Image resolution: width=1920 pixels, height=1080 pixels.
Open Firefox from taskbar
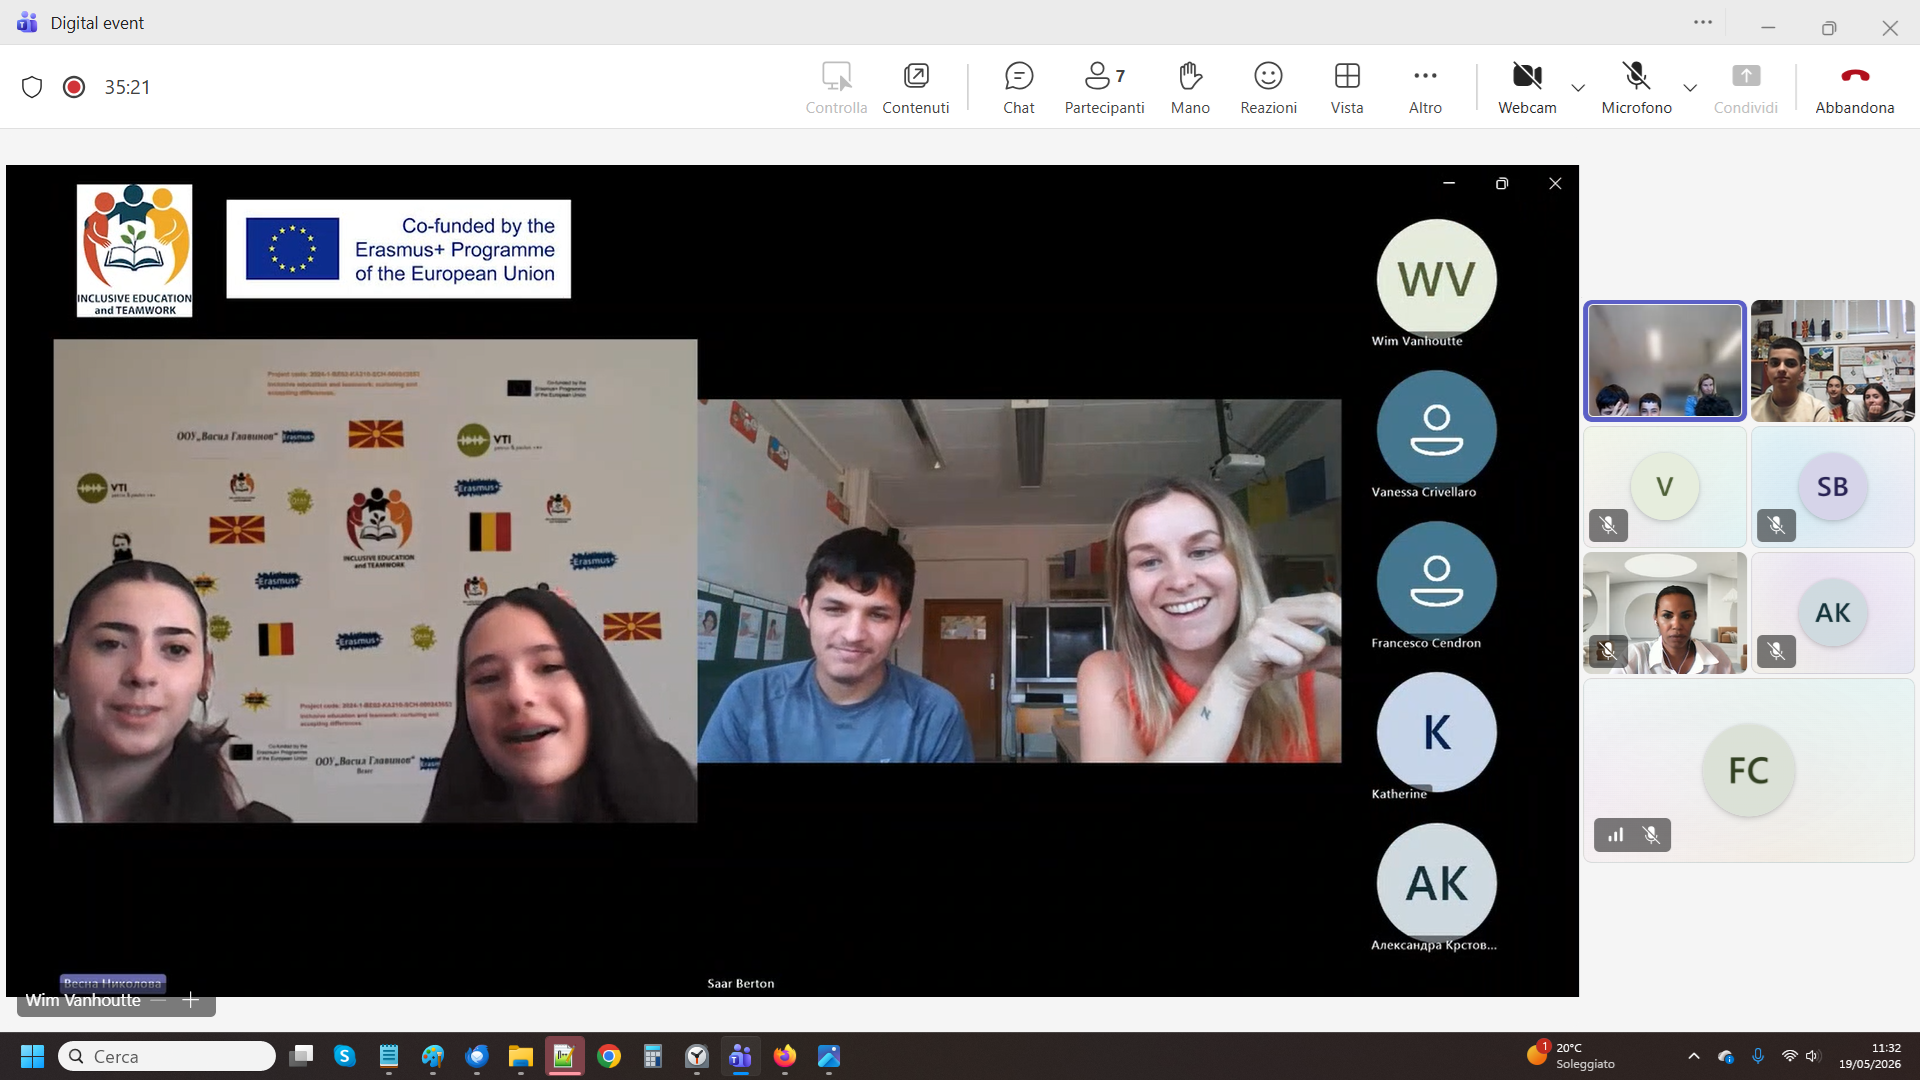tap(784, 1056)
